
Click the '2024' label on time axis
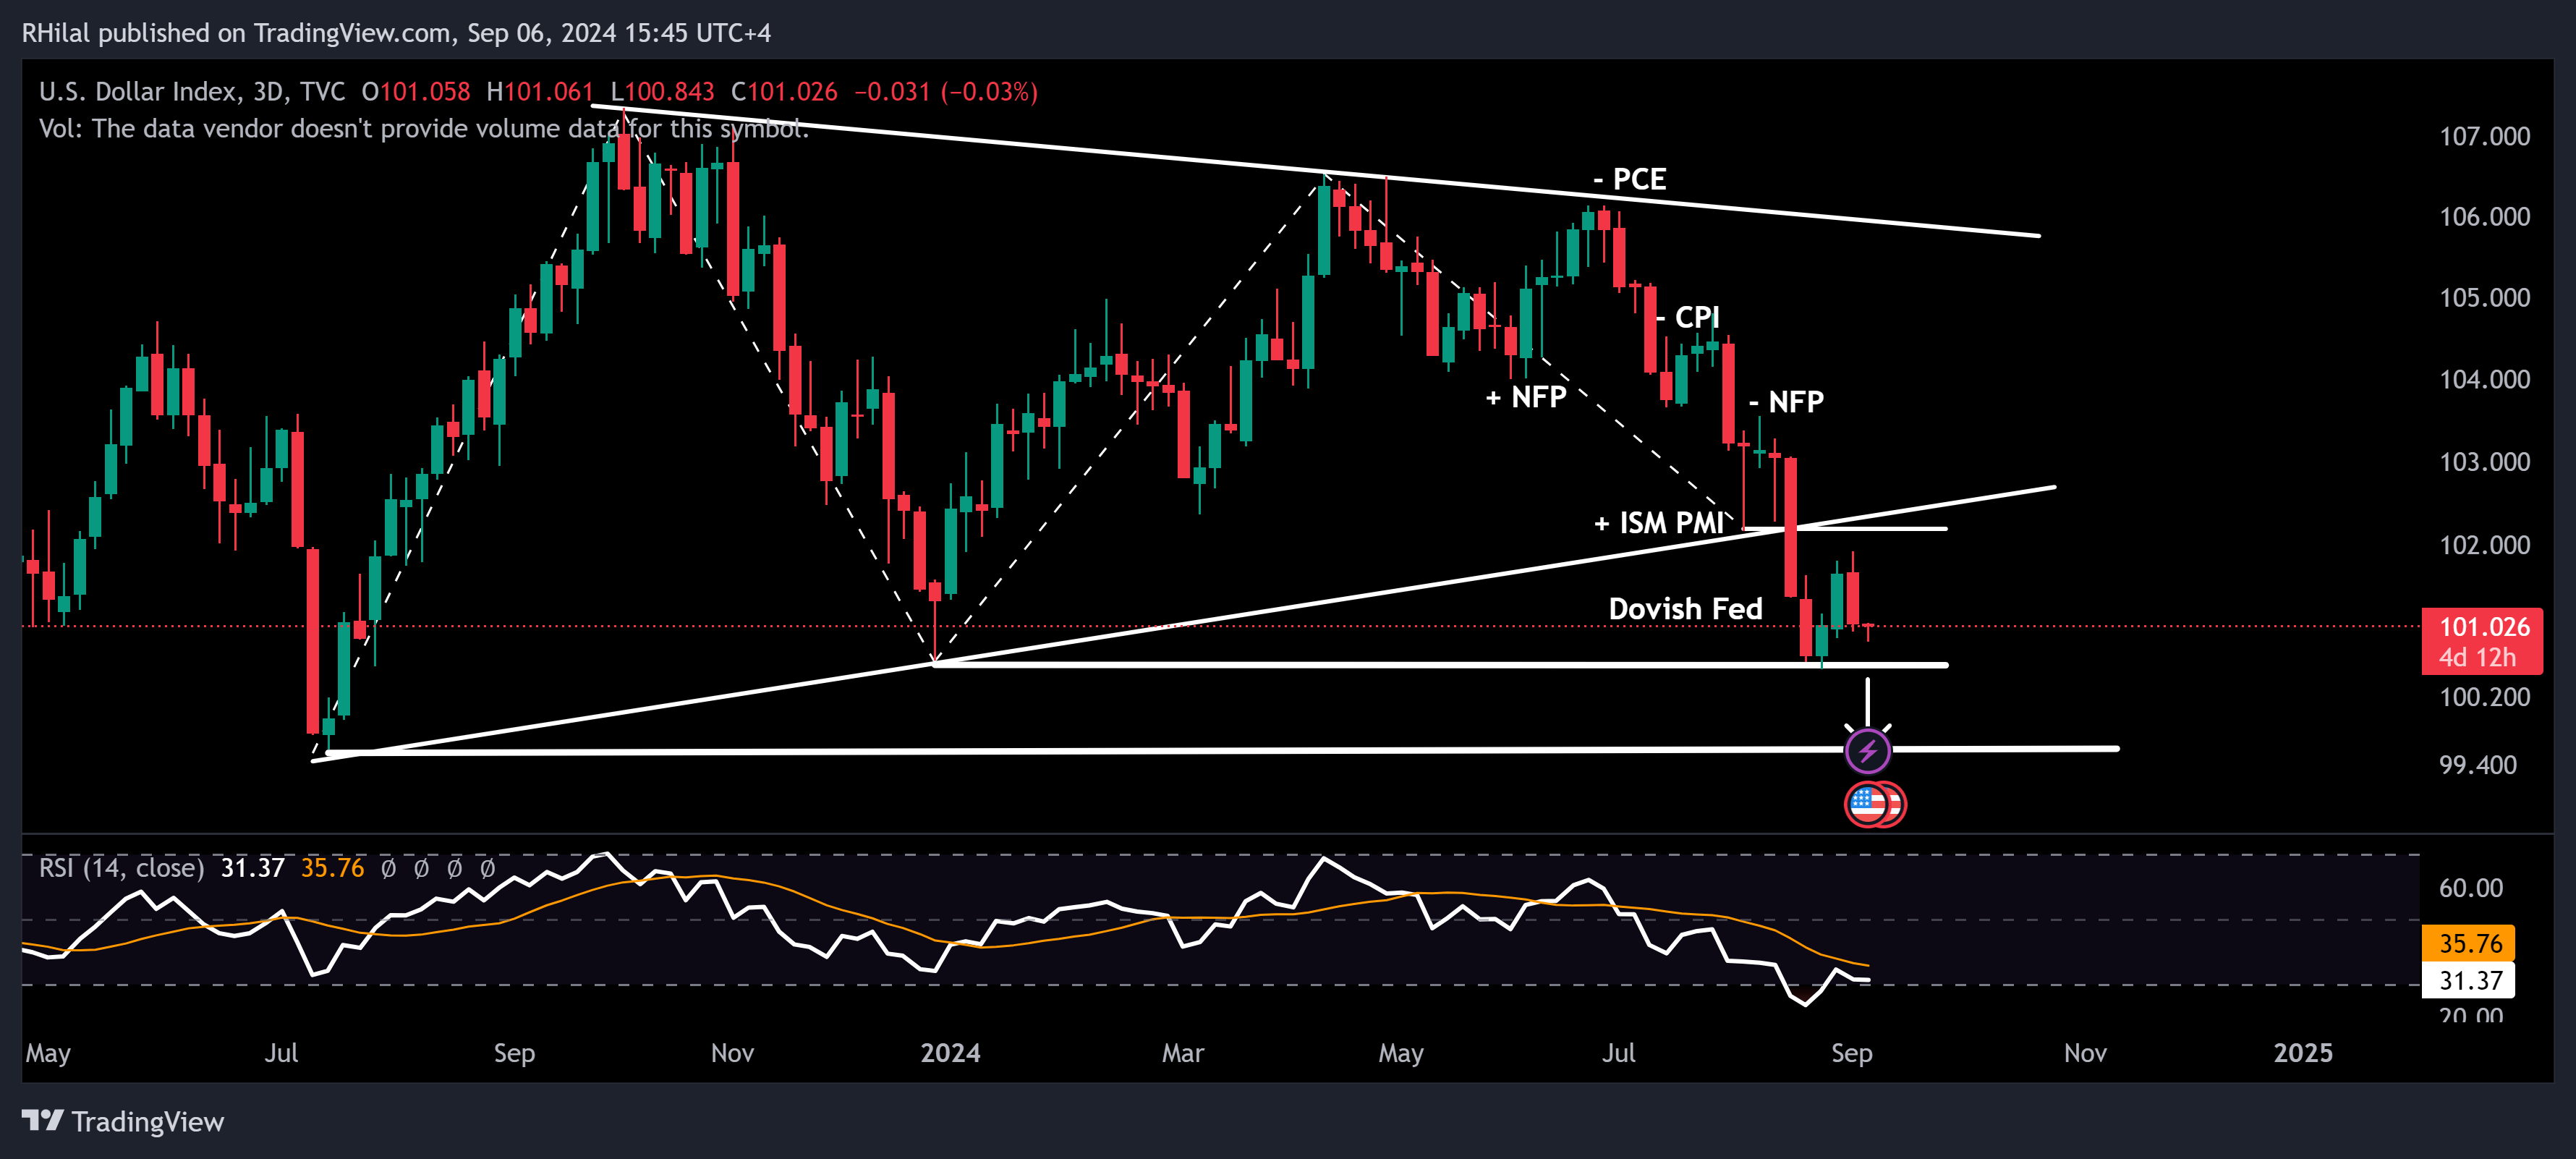[950, 1053]
